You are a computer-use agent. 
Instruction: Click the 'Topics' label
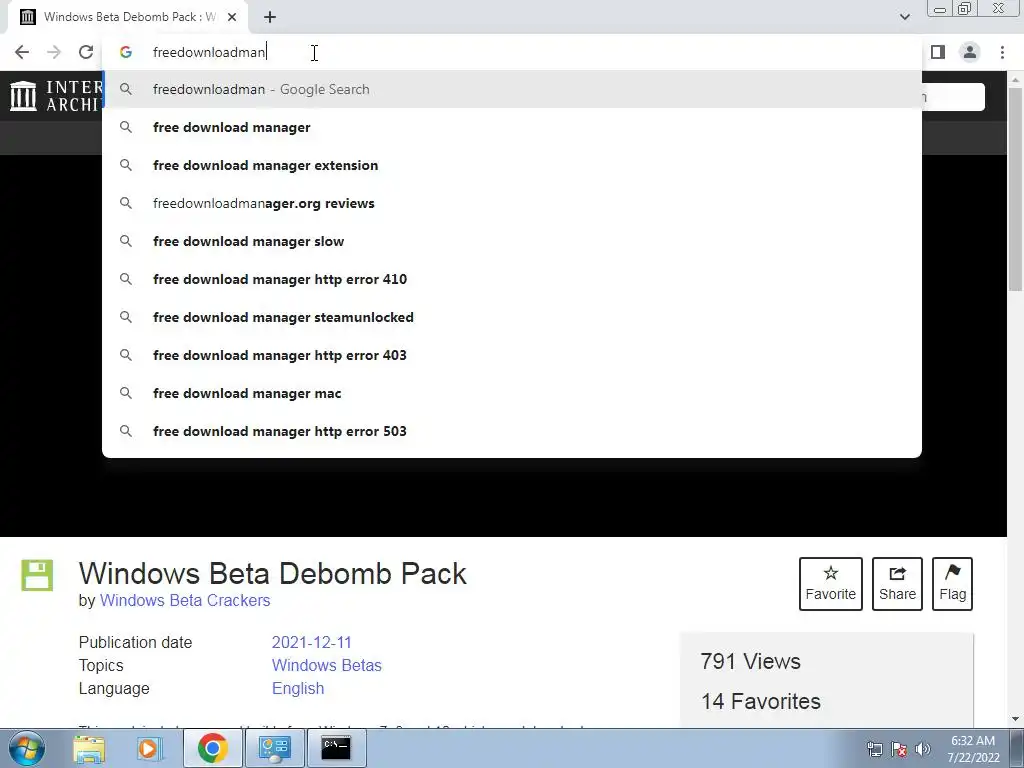(x=101, y=665)
